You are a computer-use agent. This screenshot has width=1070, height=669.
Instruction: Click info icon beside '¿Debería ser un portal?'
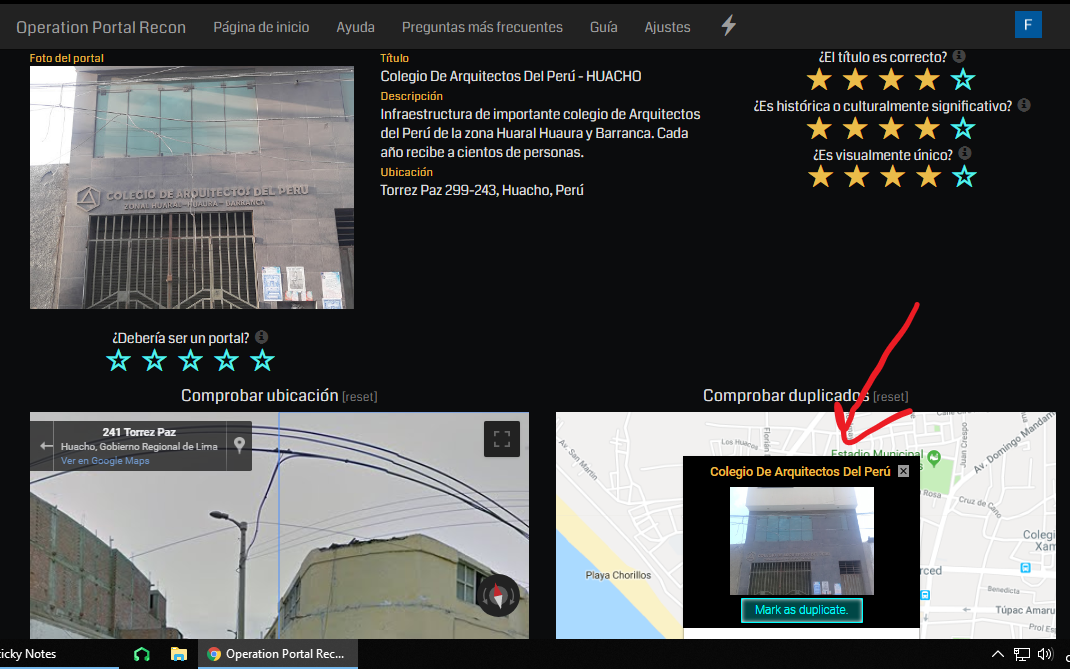tap(261, 337)
